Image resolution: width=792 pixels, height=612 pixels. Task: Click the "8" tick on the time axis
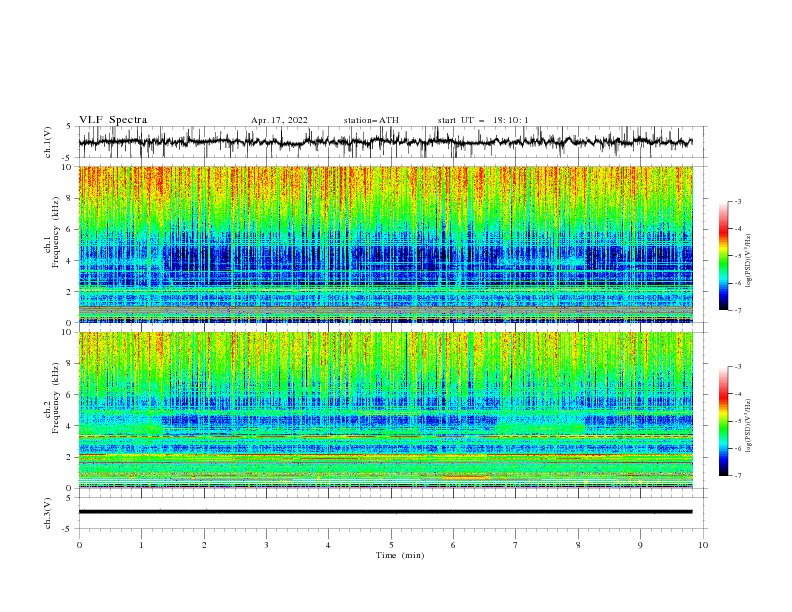[578, 545]
